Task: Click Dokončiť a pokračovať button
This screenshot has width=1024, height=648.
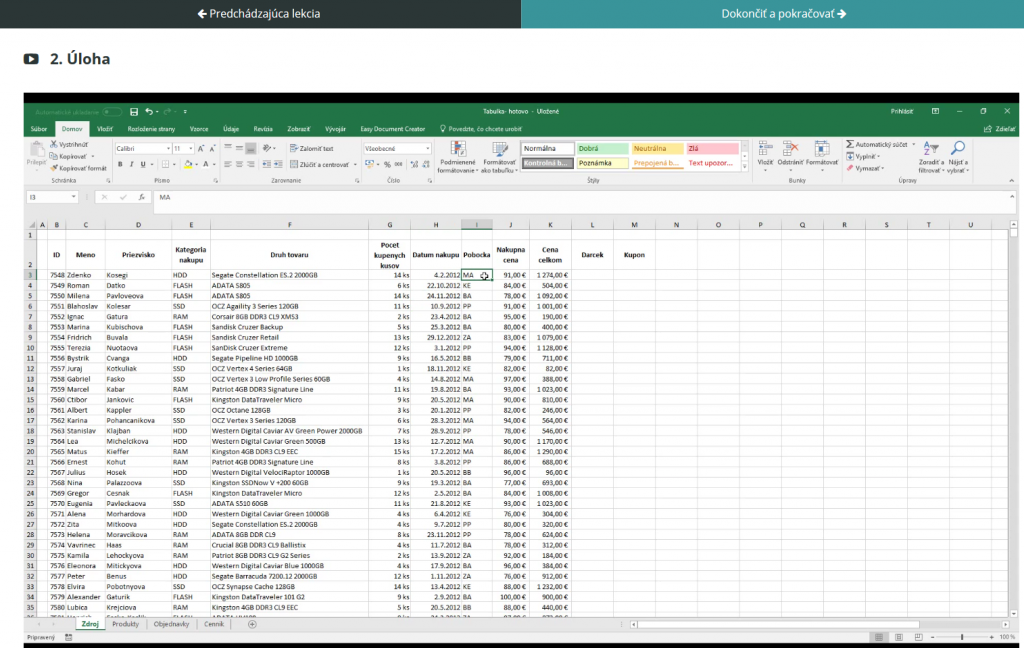Action: coord(773,14)
